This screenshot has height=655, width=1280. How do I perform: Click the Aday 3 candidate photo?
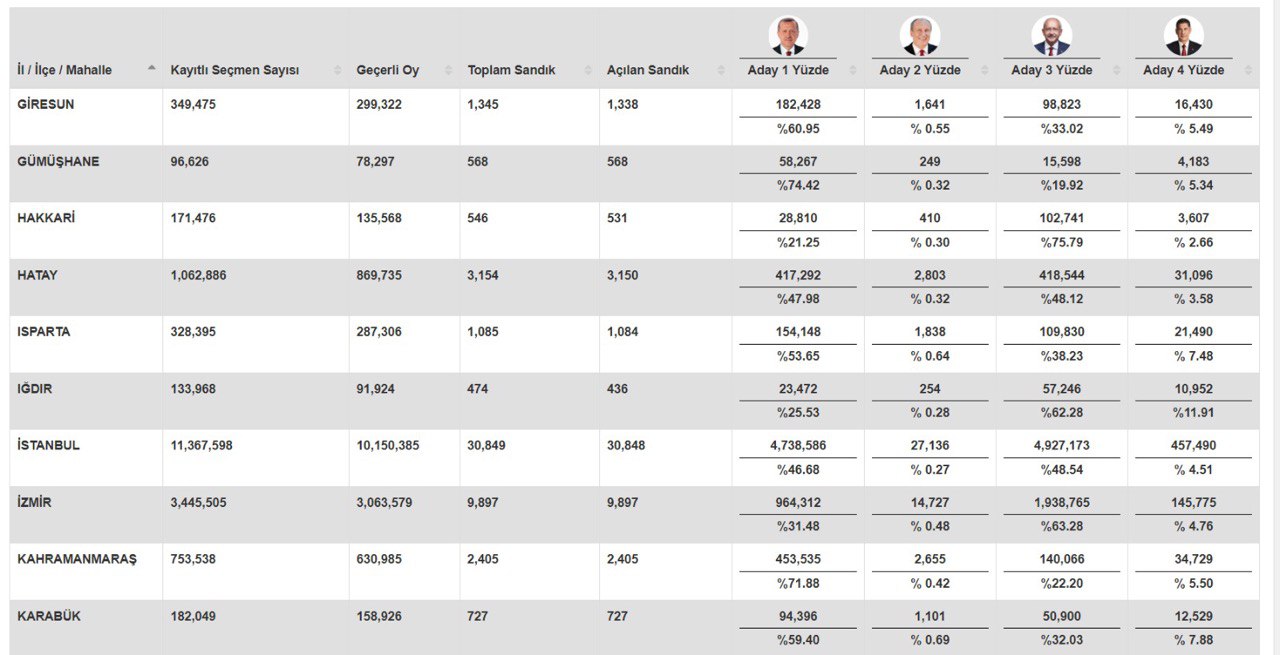[1051, 36]
